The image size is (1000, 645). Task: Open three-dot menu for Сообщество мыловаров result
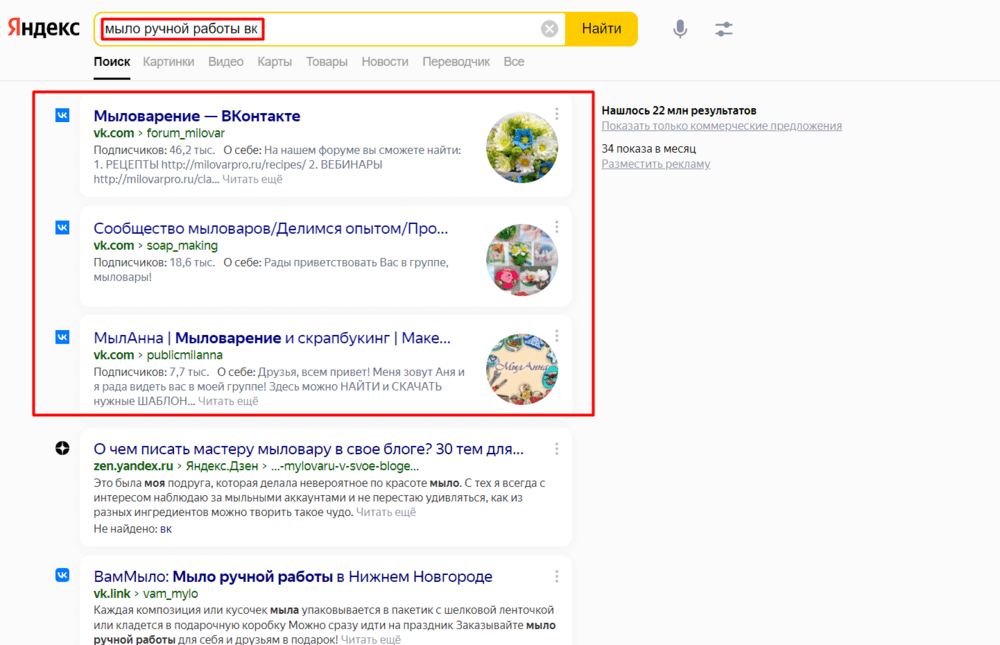tap(557, 226)
